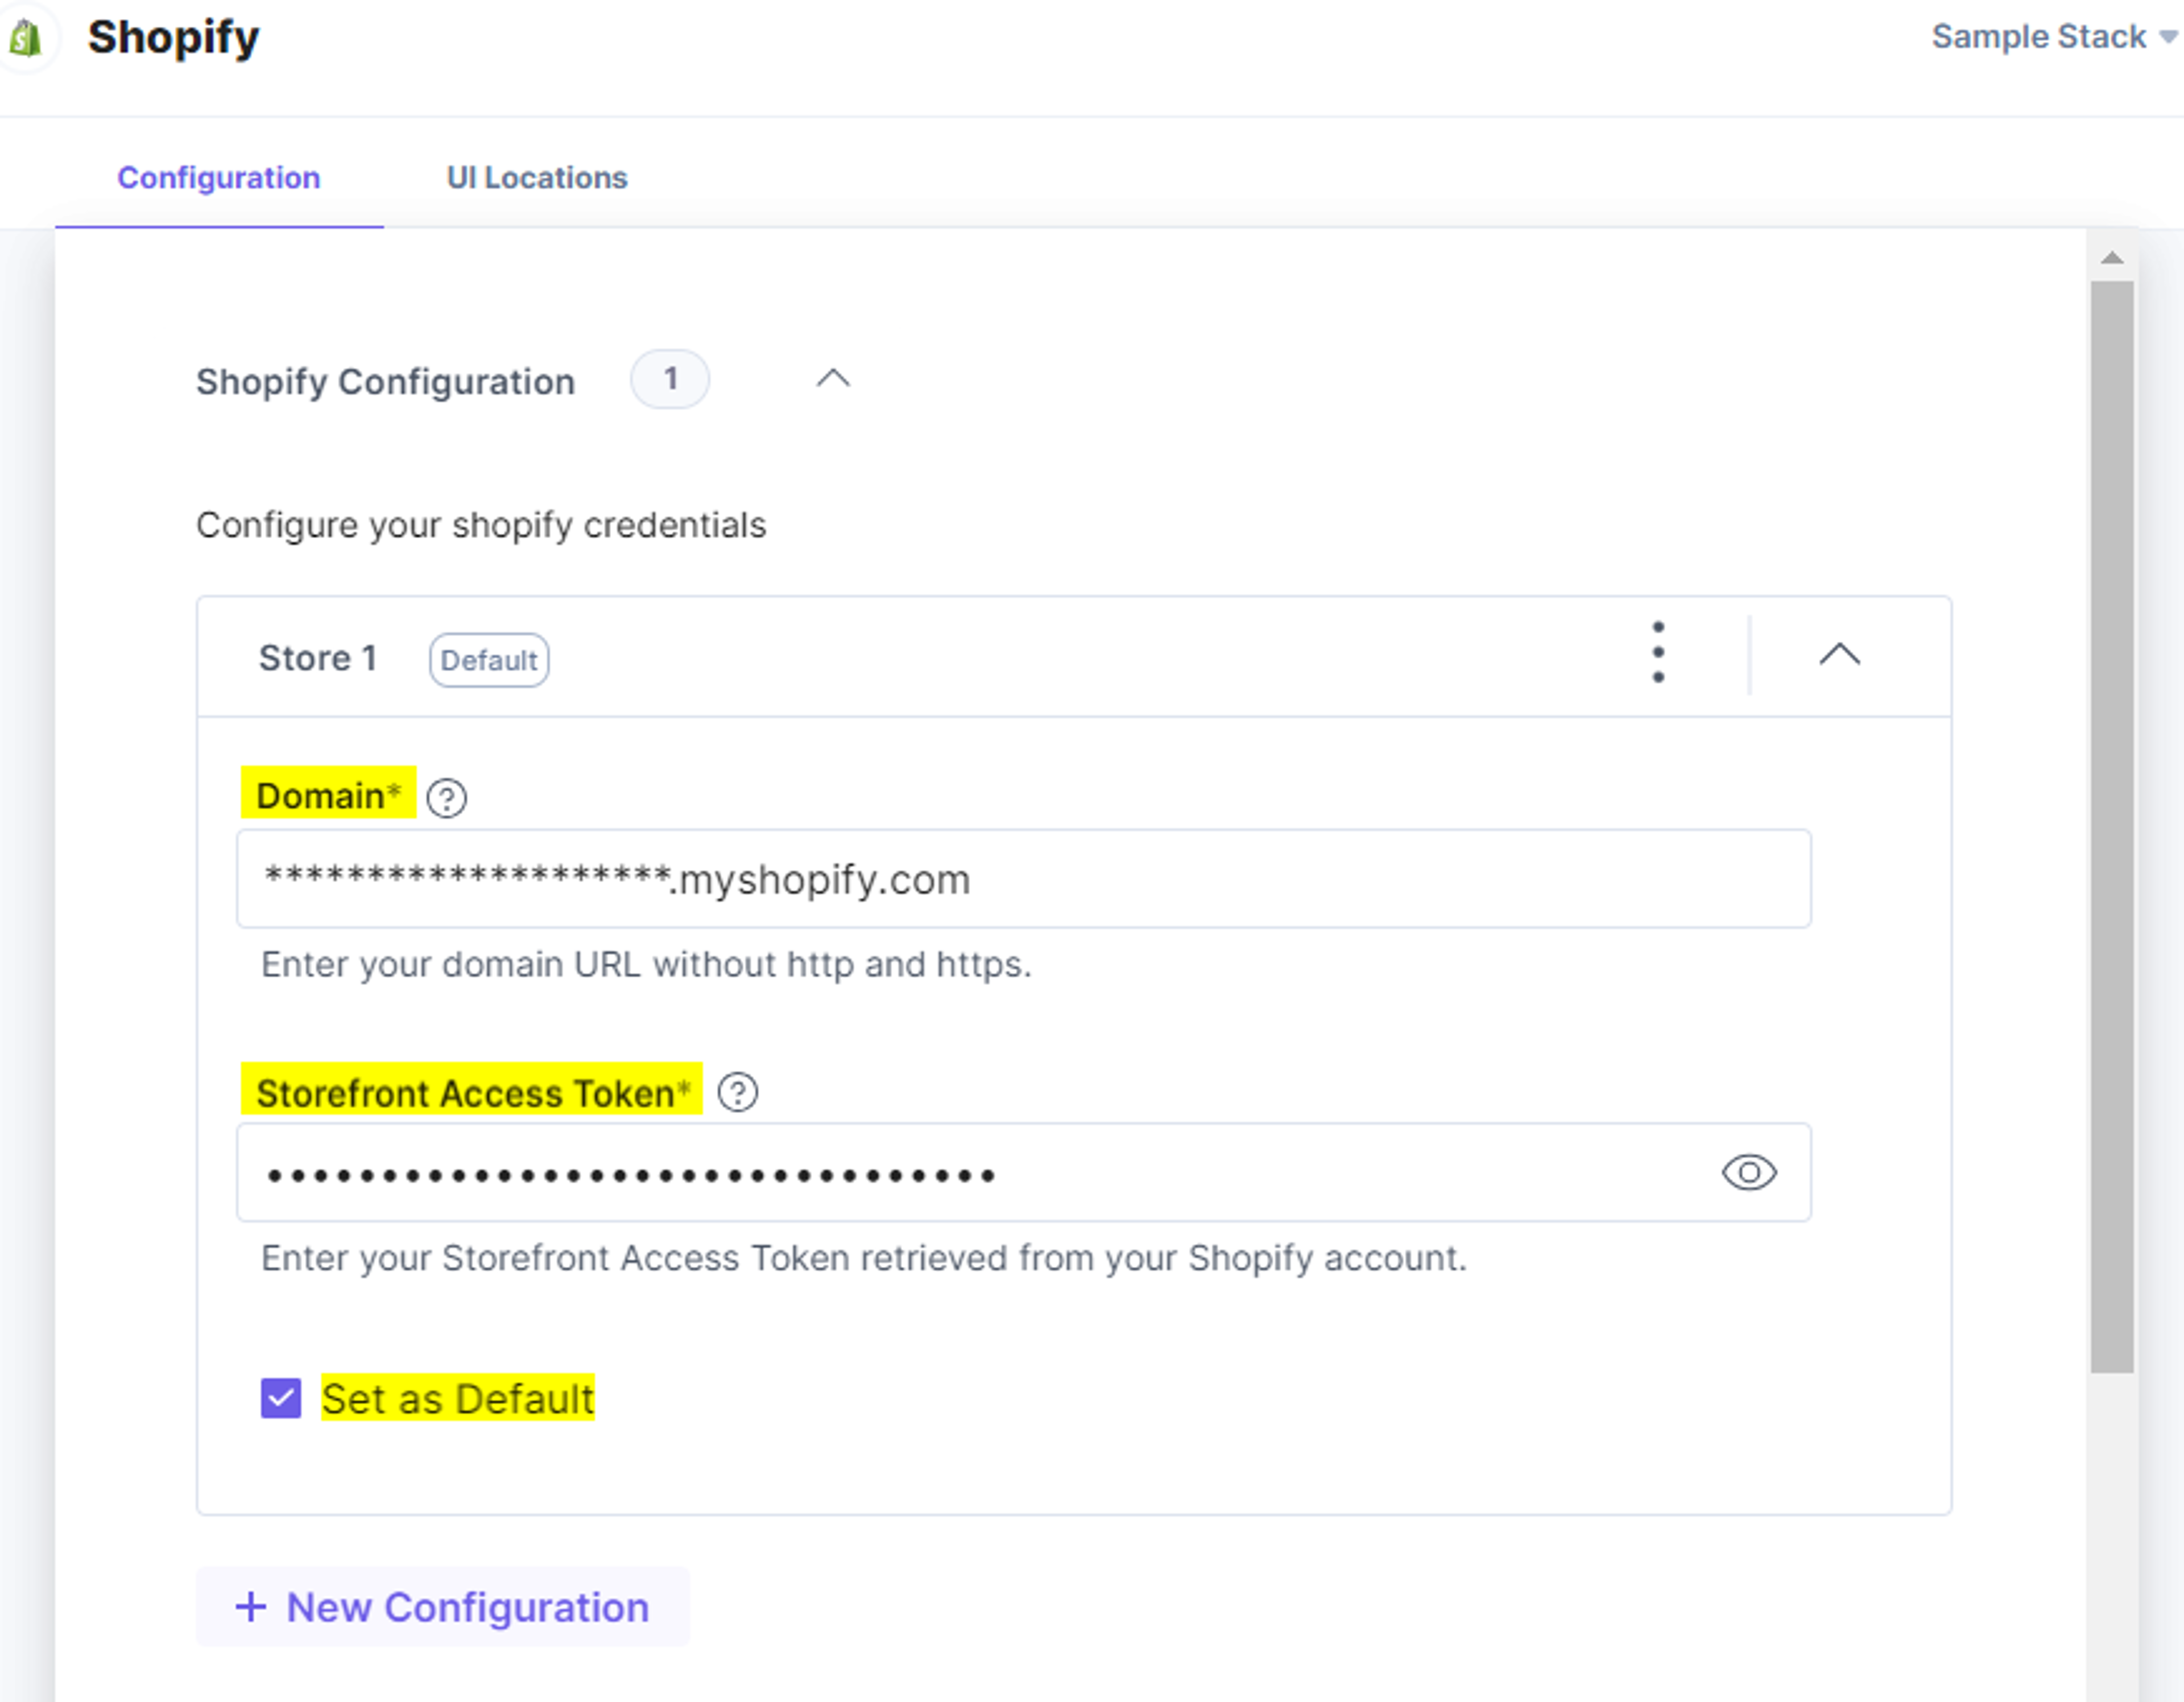
Task: Show help tooltip for Storefront Access Token
Action: [x=738, y=1093]
